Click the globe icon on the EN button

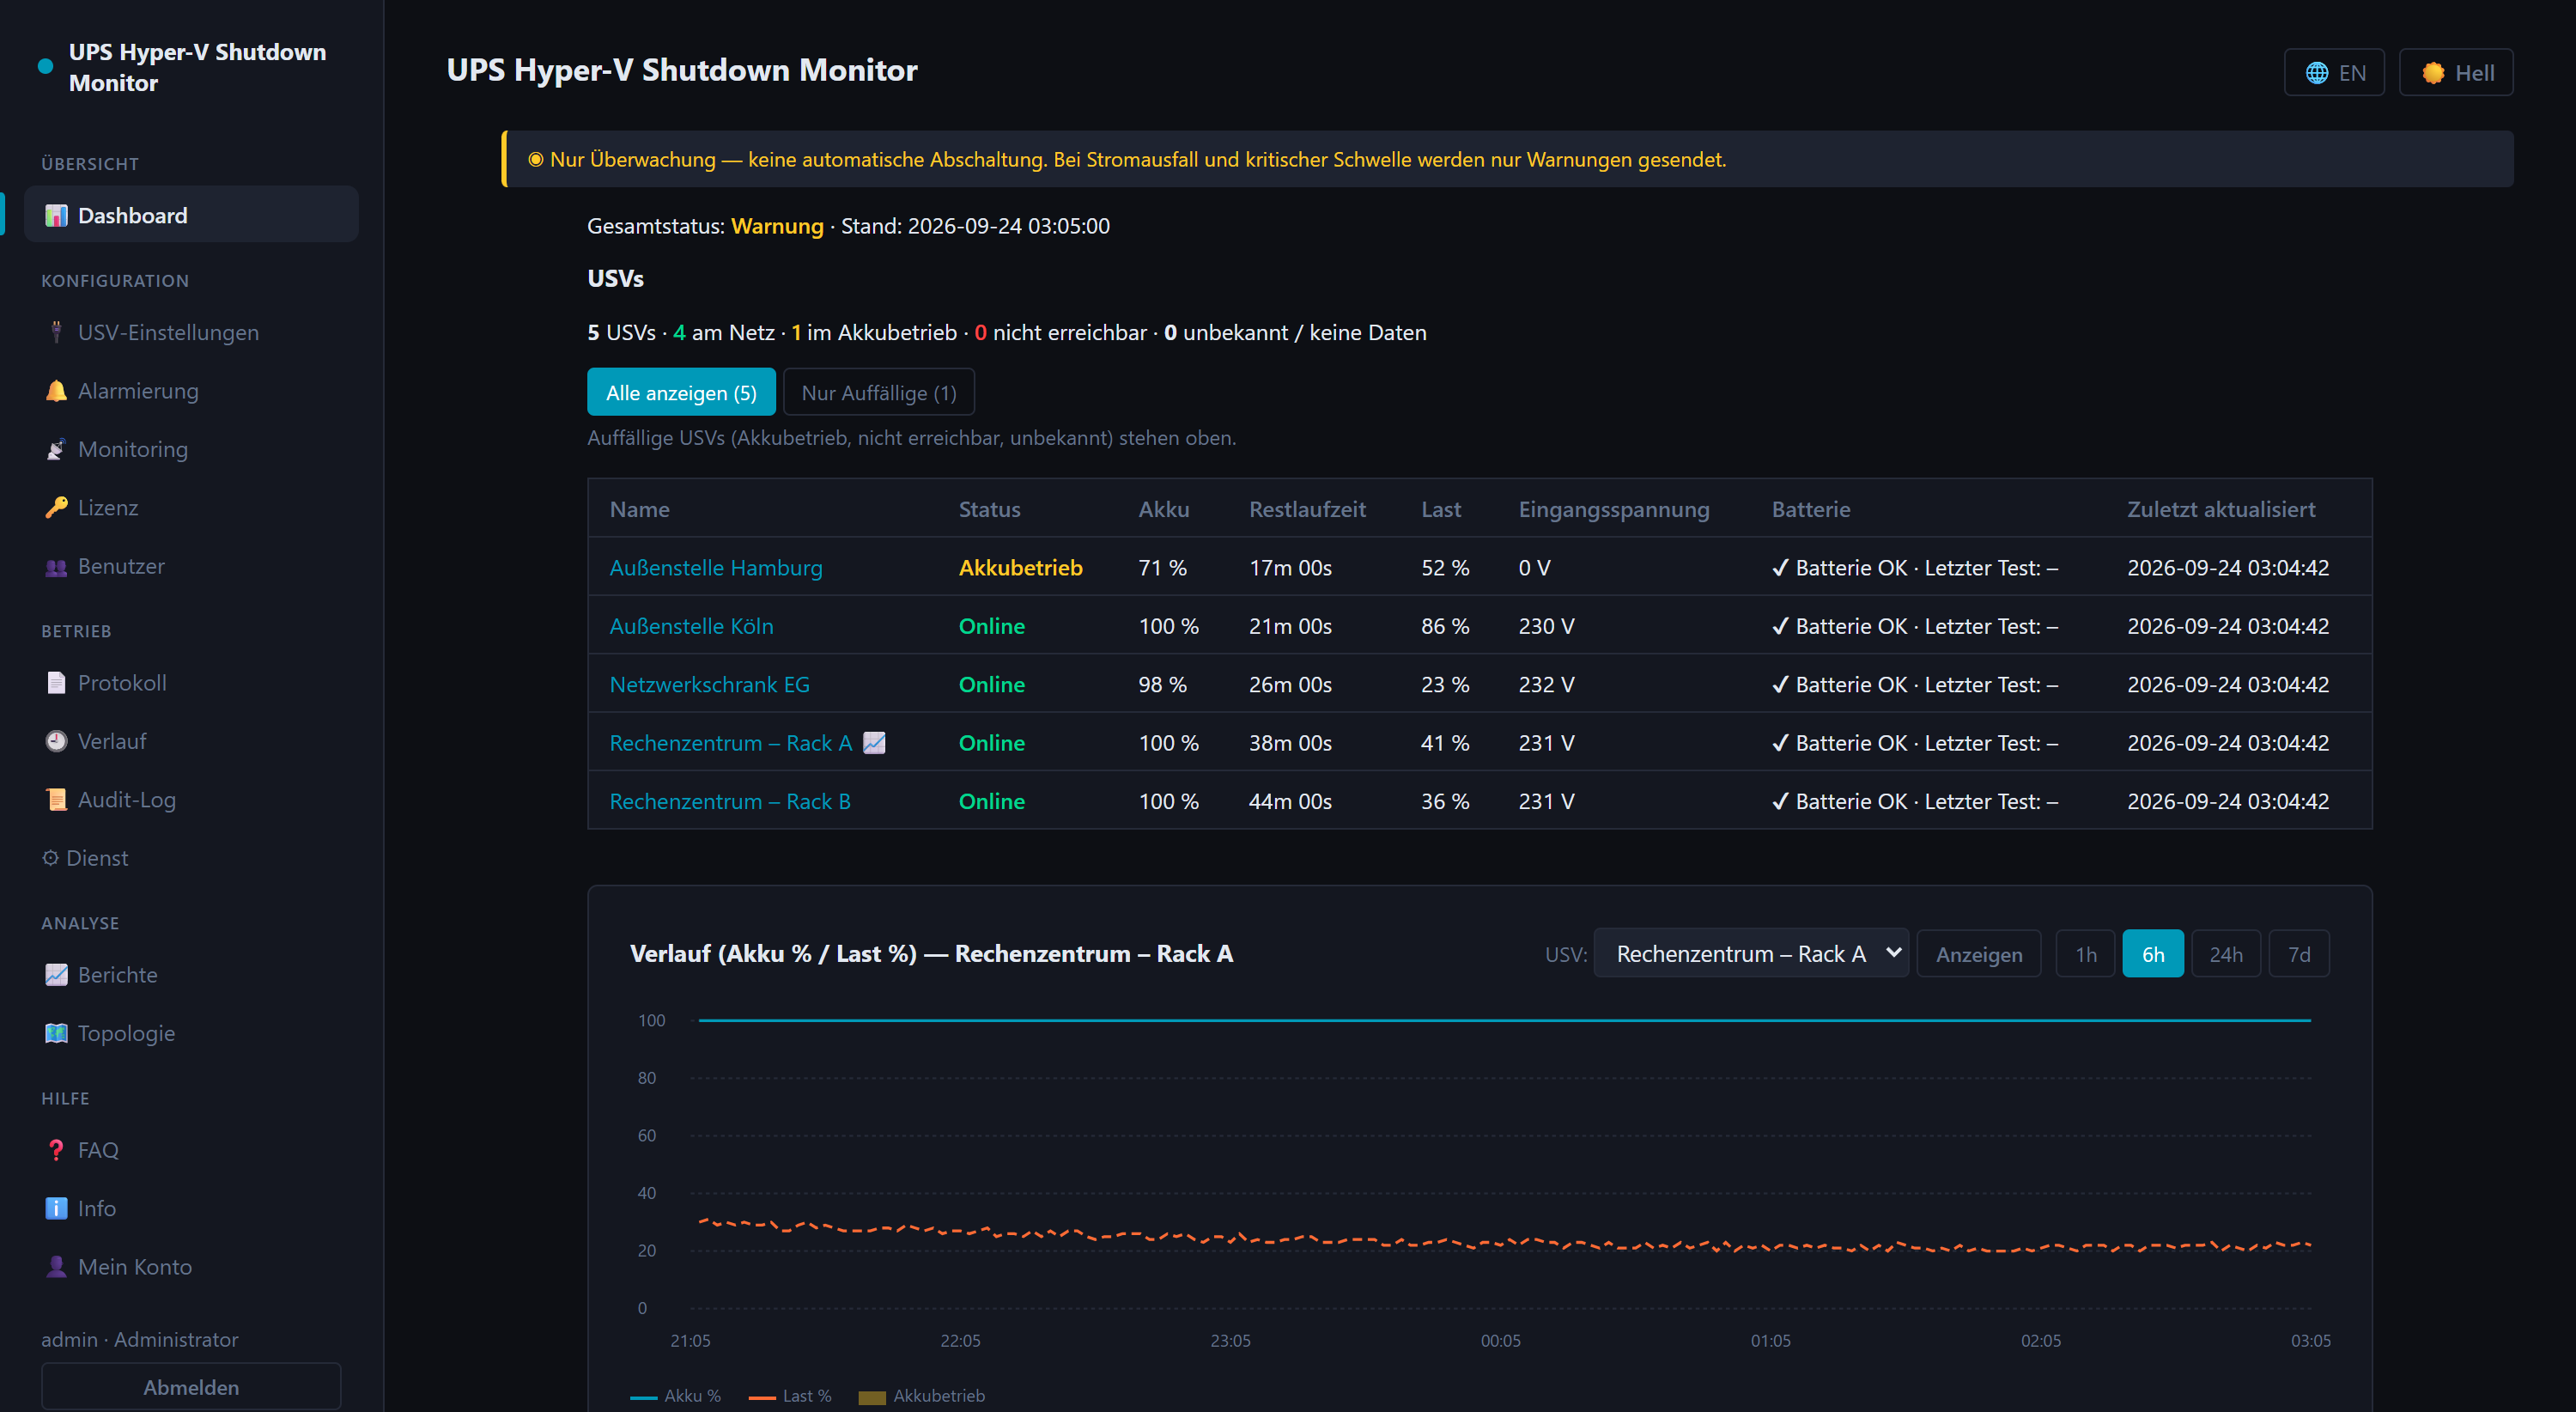click(2316, 73)
